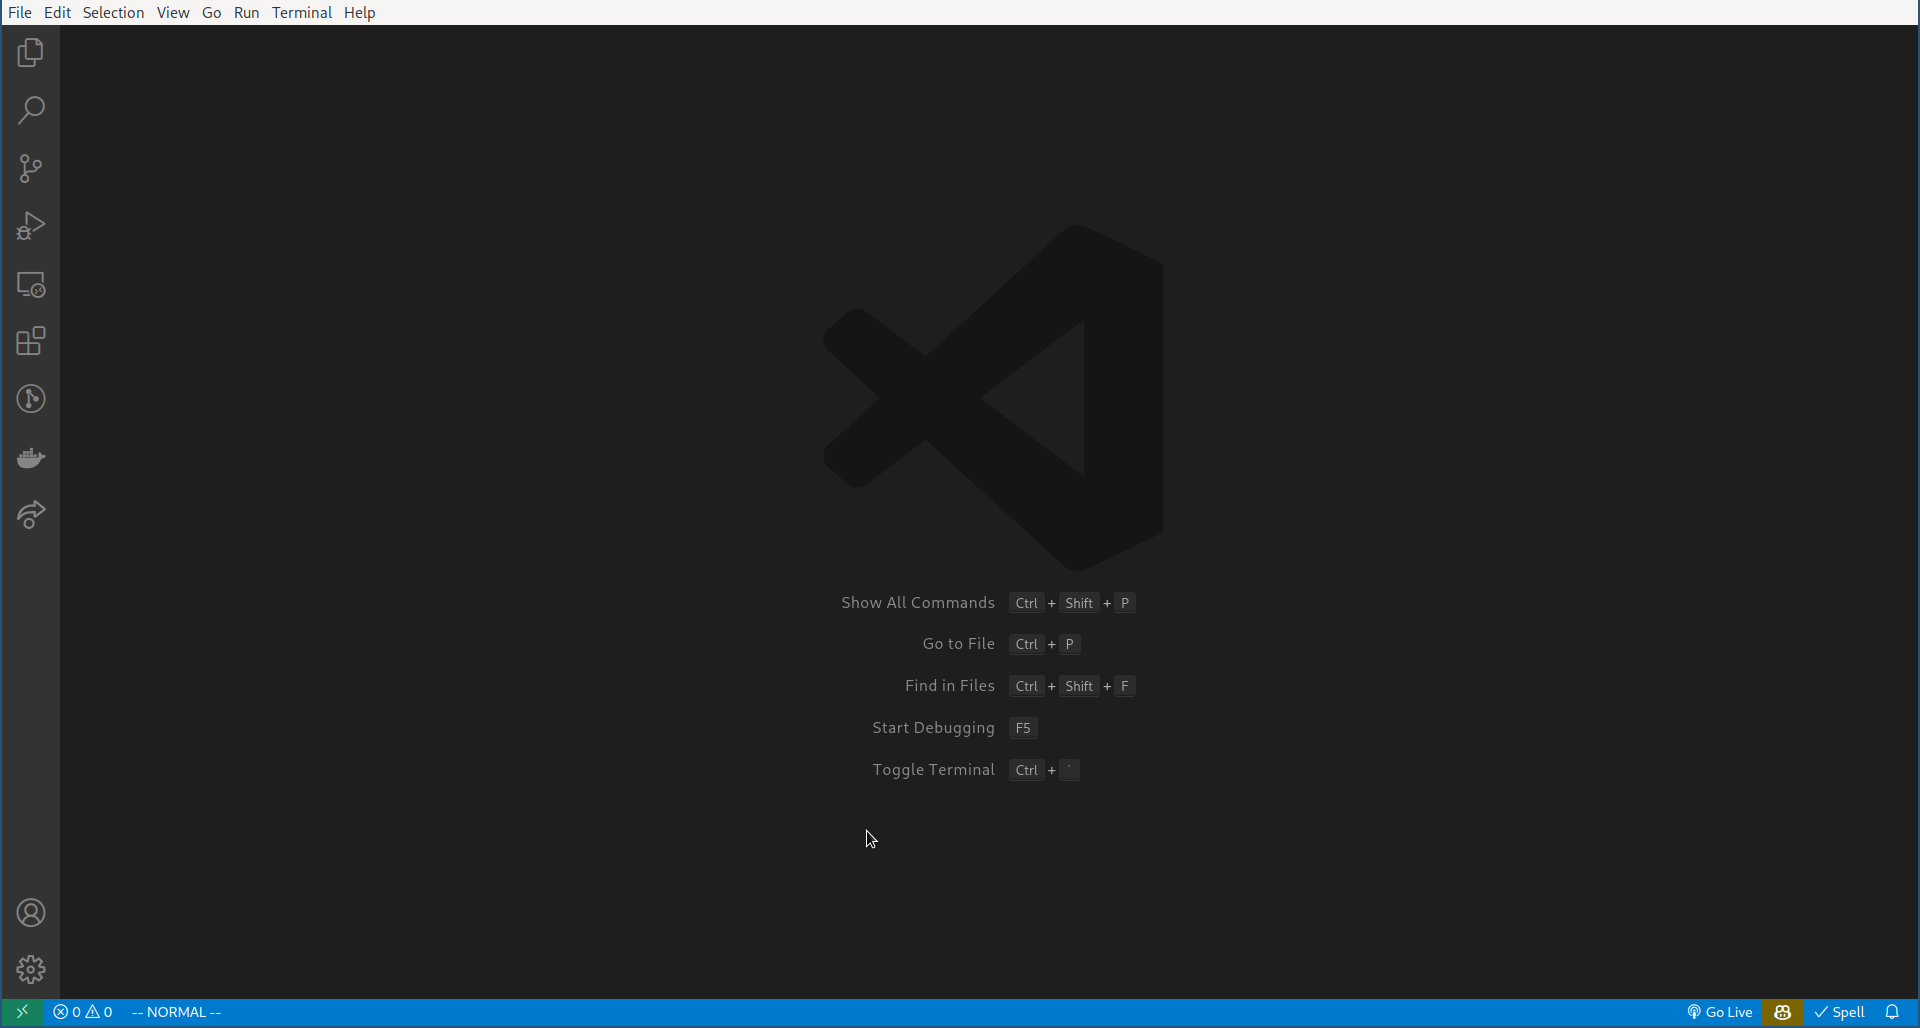Toggle the remote connection indicator

22,1012
